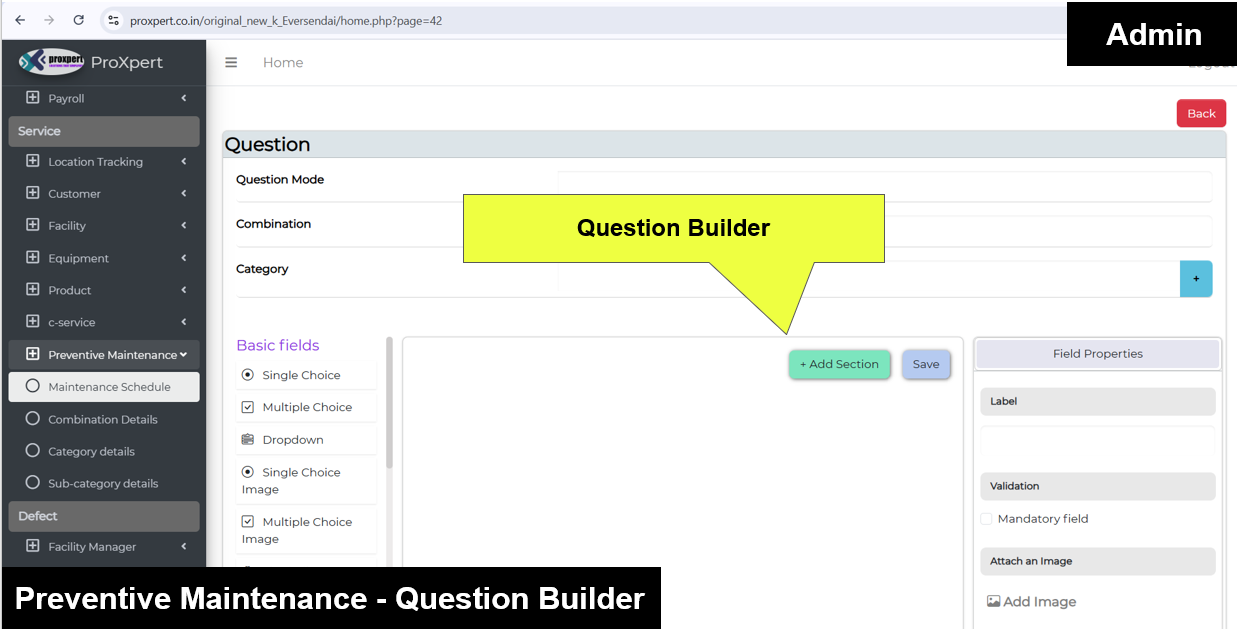1237x629 pixels.
Task: Open Sub-category details page
Action: coord(102,483)
